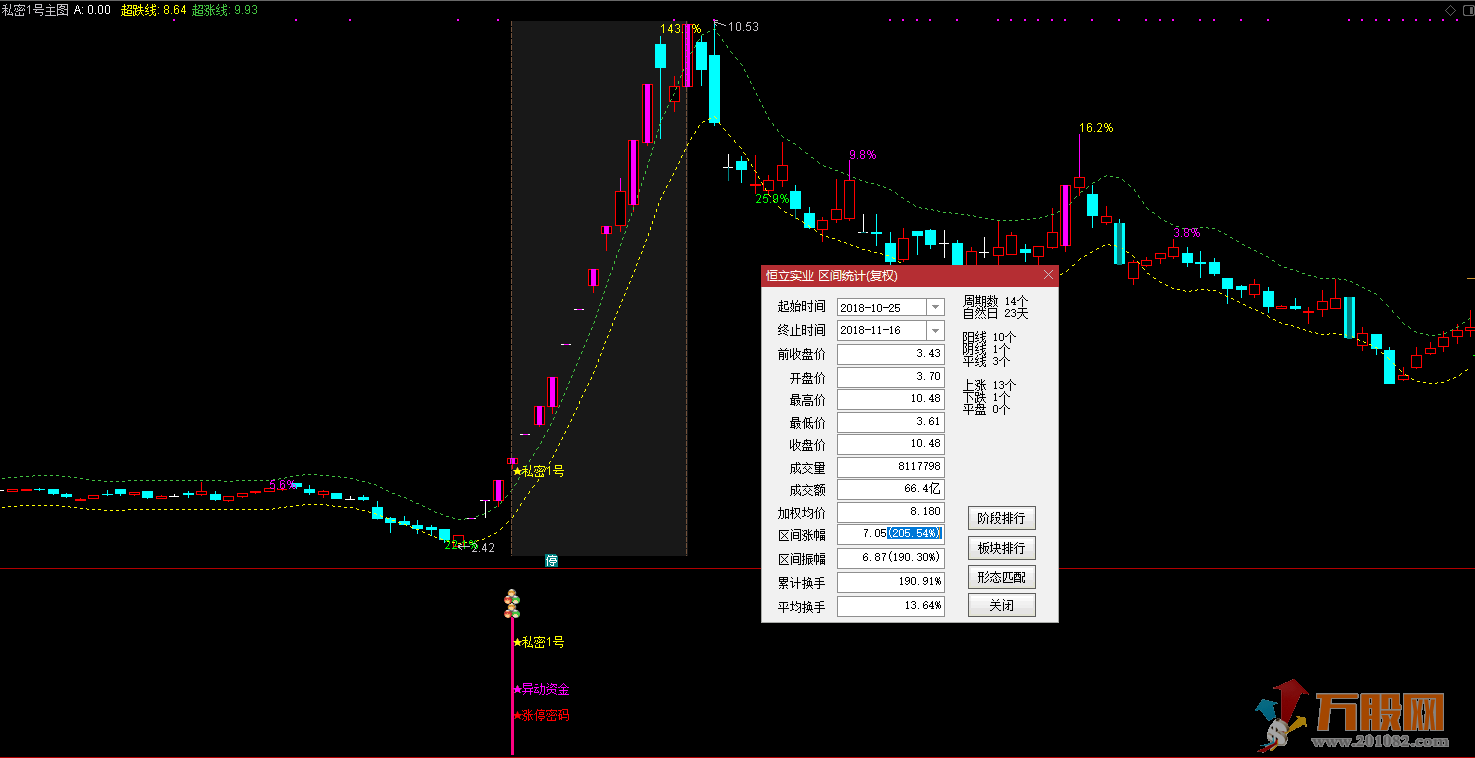Image resolution: width=1475 pixels, height=758 pixels.
Task: Click the 阳线 10个 statistic text
Action: tap(990, 338)
